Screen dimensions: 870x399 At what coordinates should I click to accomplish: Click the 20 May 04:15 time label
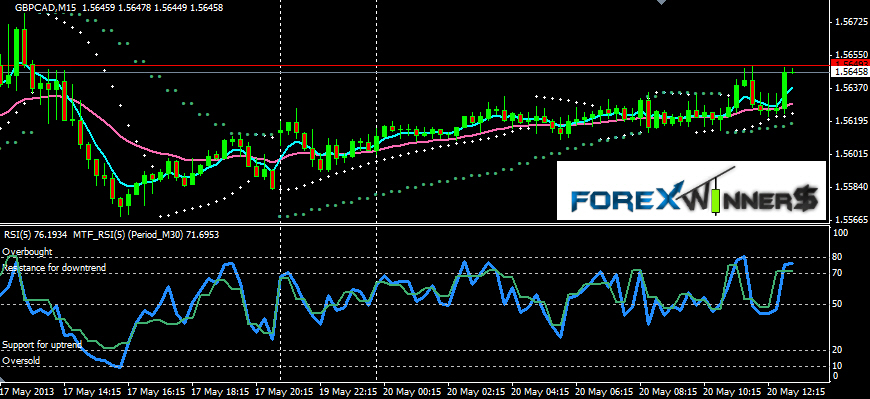point(541,391)
